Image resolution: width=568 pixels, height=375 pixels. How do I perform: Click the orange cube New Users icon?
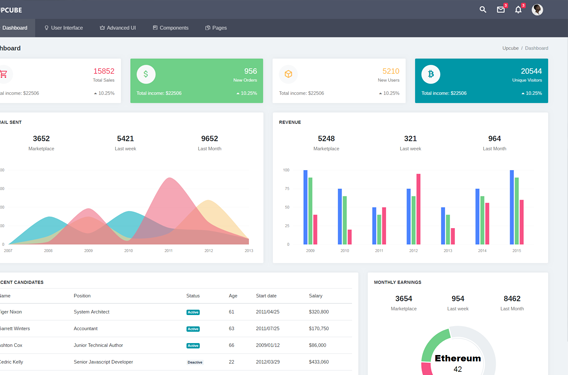click(288, 74)
